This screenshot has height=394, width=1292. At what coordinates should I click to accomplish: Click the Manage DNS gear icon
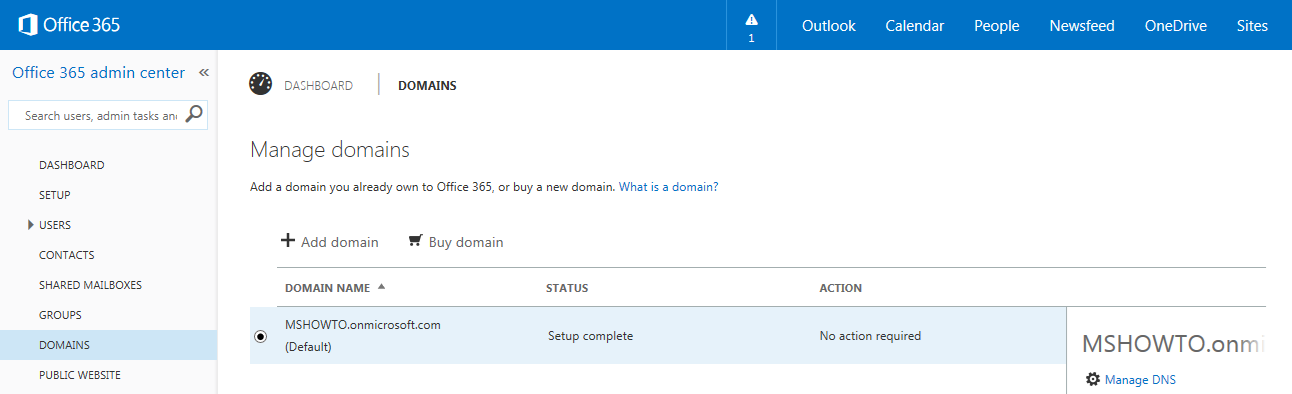(1093, 379)
